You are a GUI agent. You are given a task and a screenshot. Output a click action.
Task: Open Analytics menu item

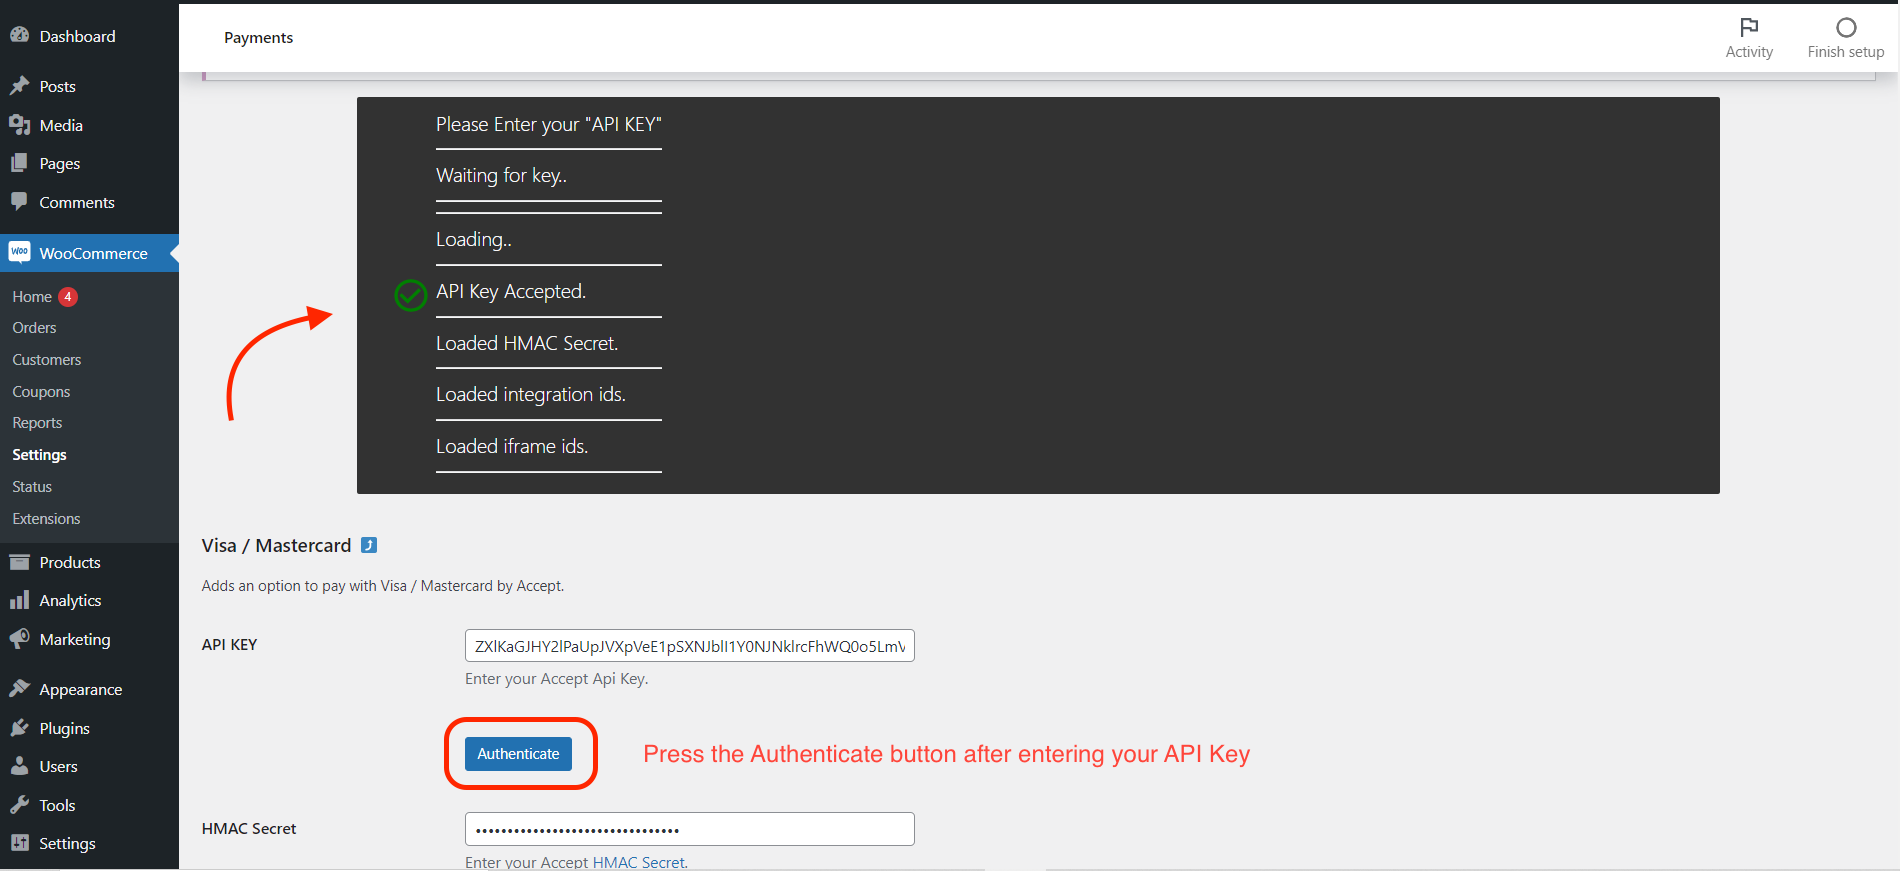pos(70,601)
